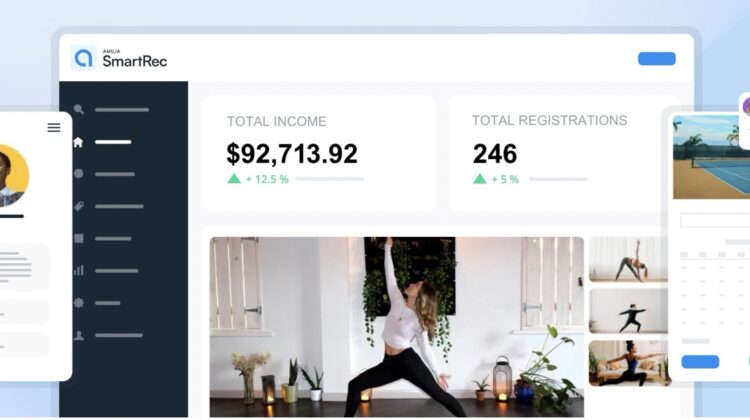
Task: Open the settings gear icon in the sidebar
Action: coord(79,303)
